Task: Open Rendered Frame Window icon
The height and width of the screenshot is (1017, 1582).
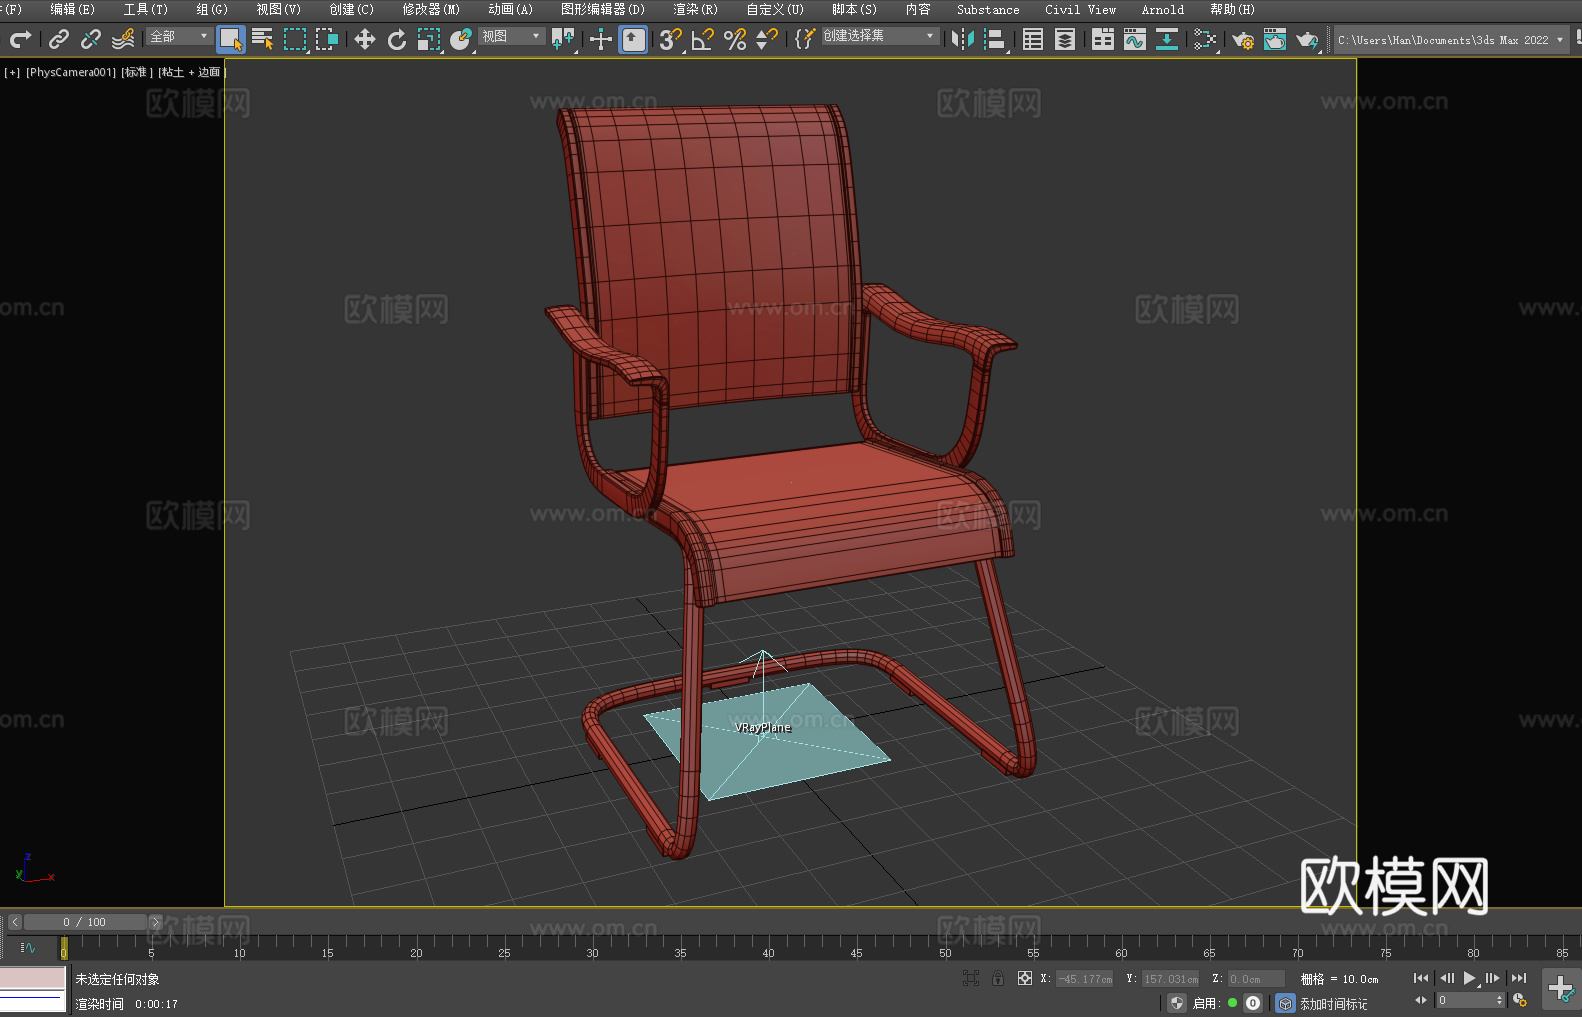Action: pyautogui.click(x=1275, y=39)
